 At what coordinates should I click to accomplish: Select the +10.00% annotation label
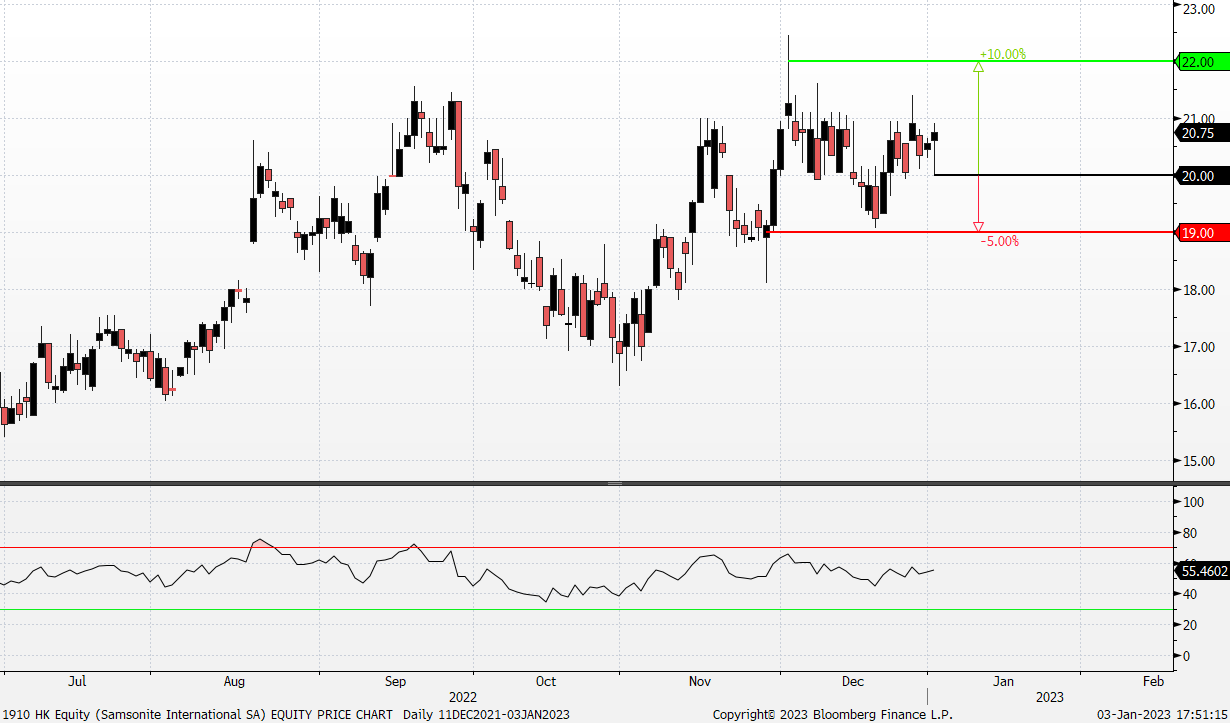[x=1003, y=54]
